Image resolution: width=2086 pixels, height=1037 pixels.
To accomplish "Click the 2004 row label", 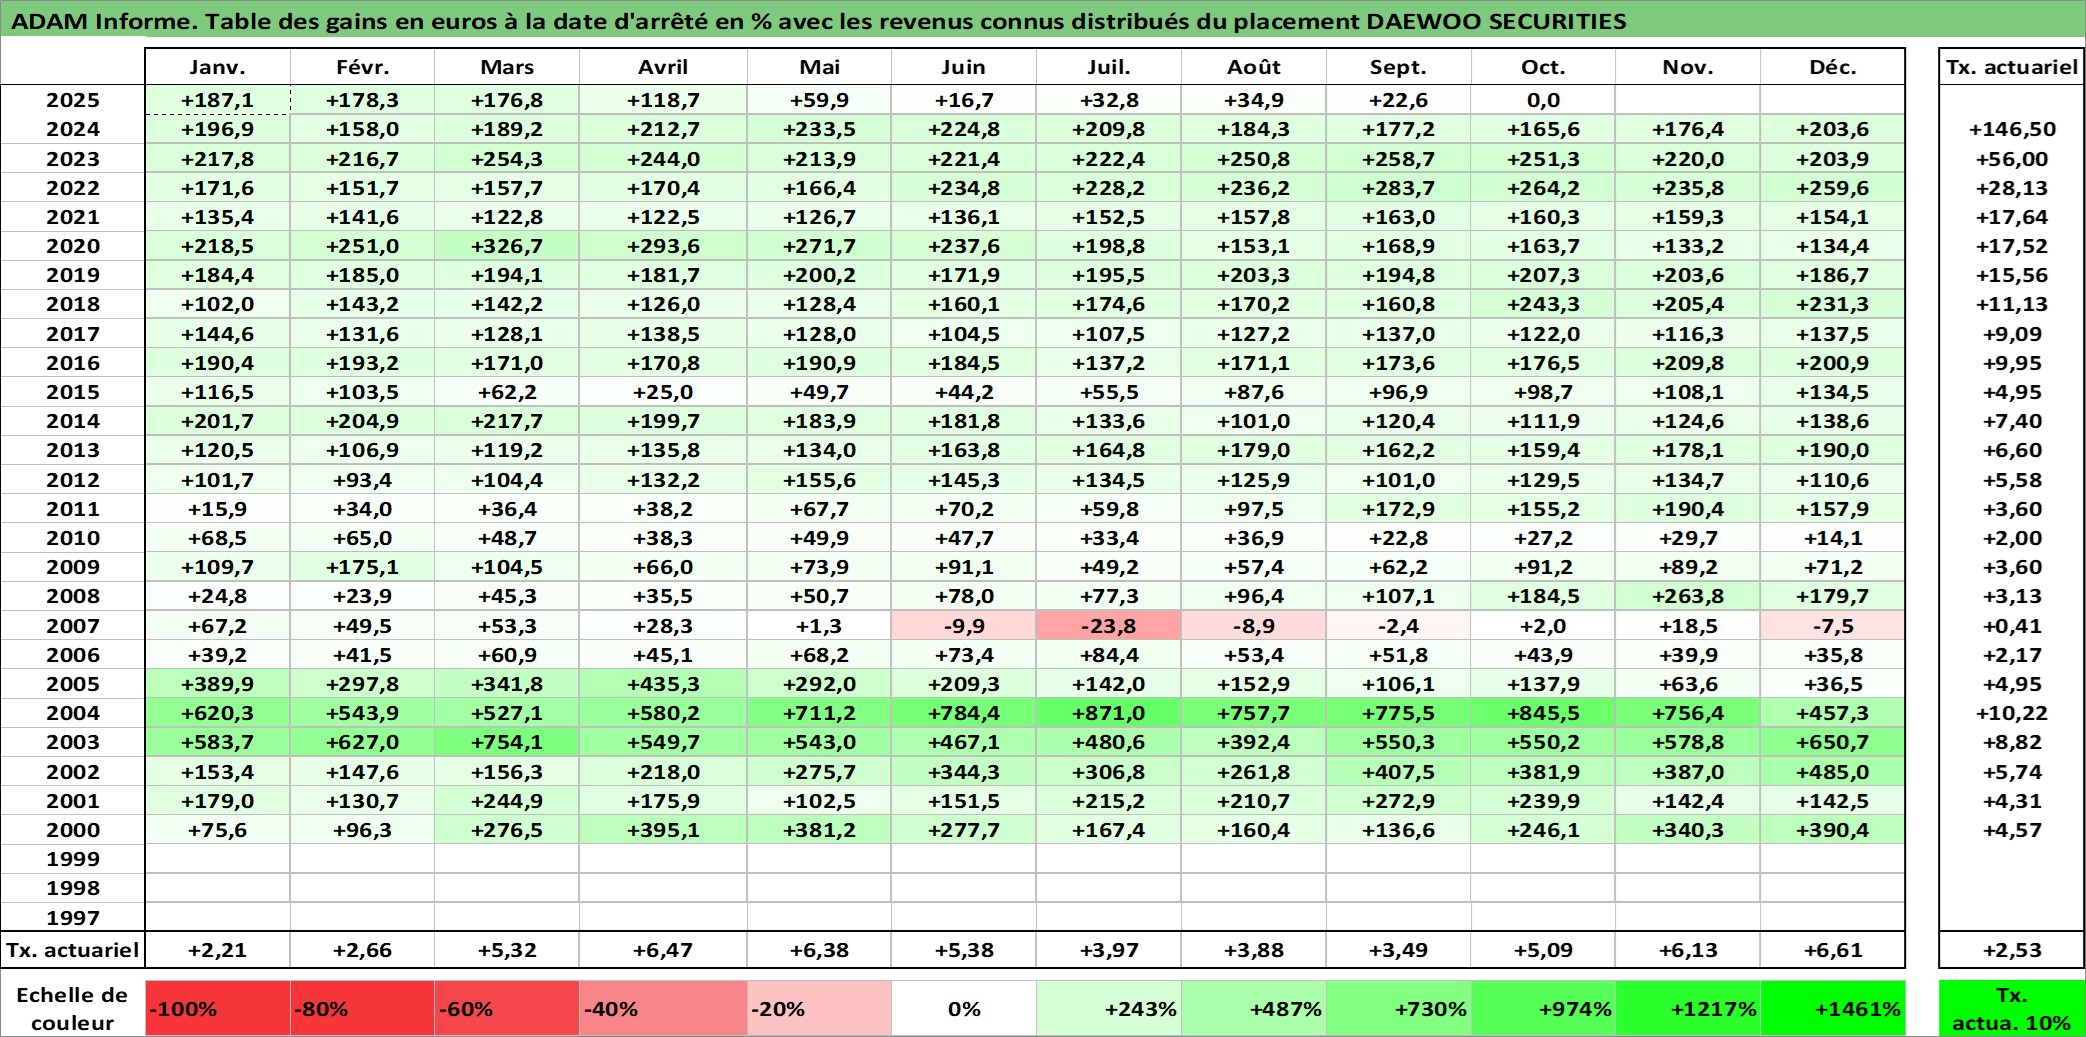I will [x=73, y=713].
